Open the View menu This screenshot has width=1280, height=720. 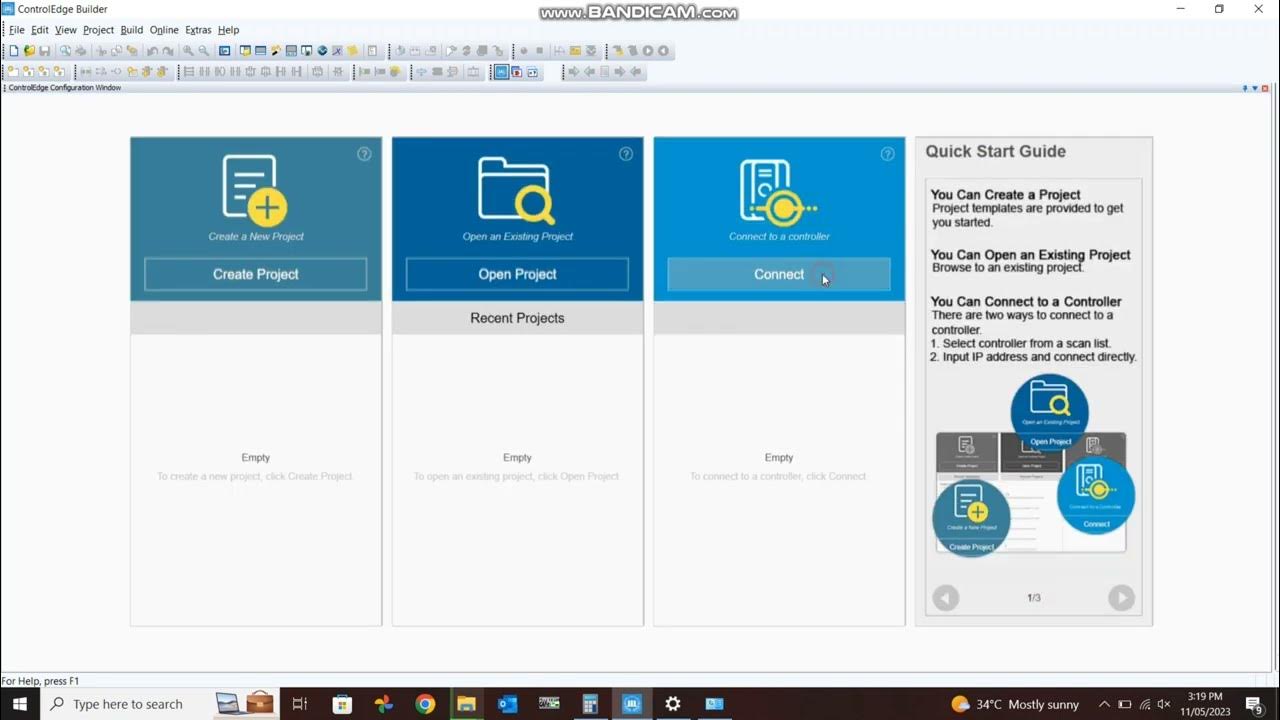(x=66, y=30)
